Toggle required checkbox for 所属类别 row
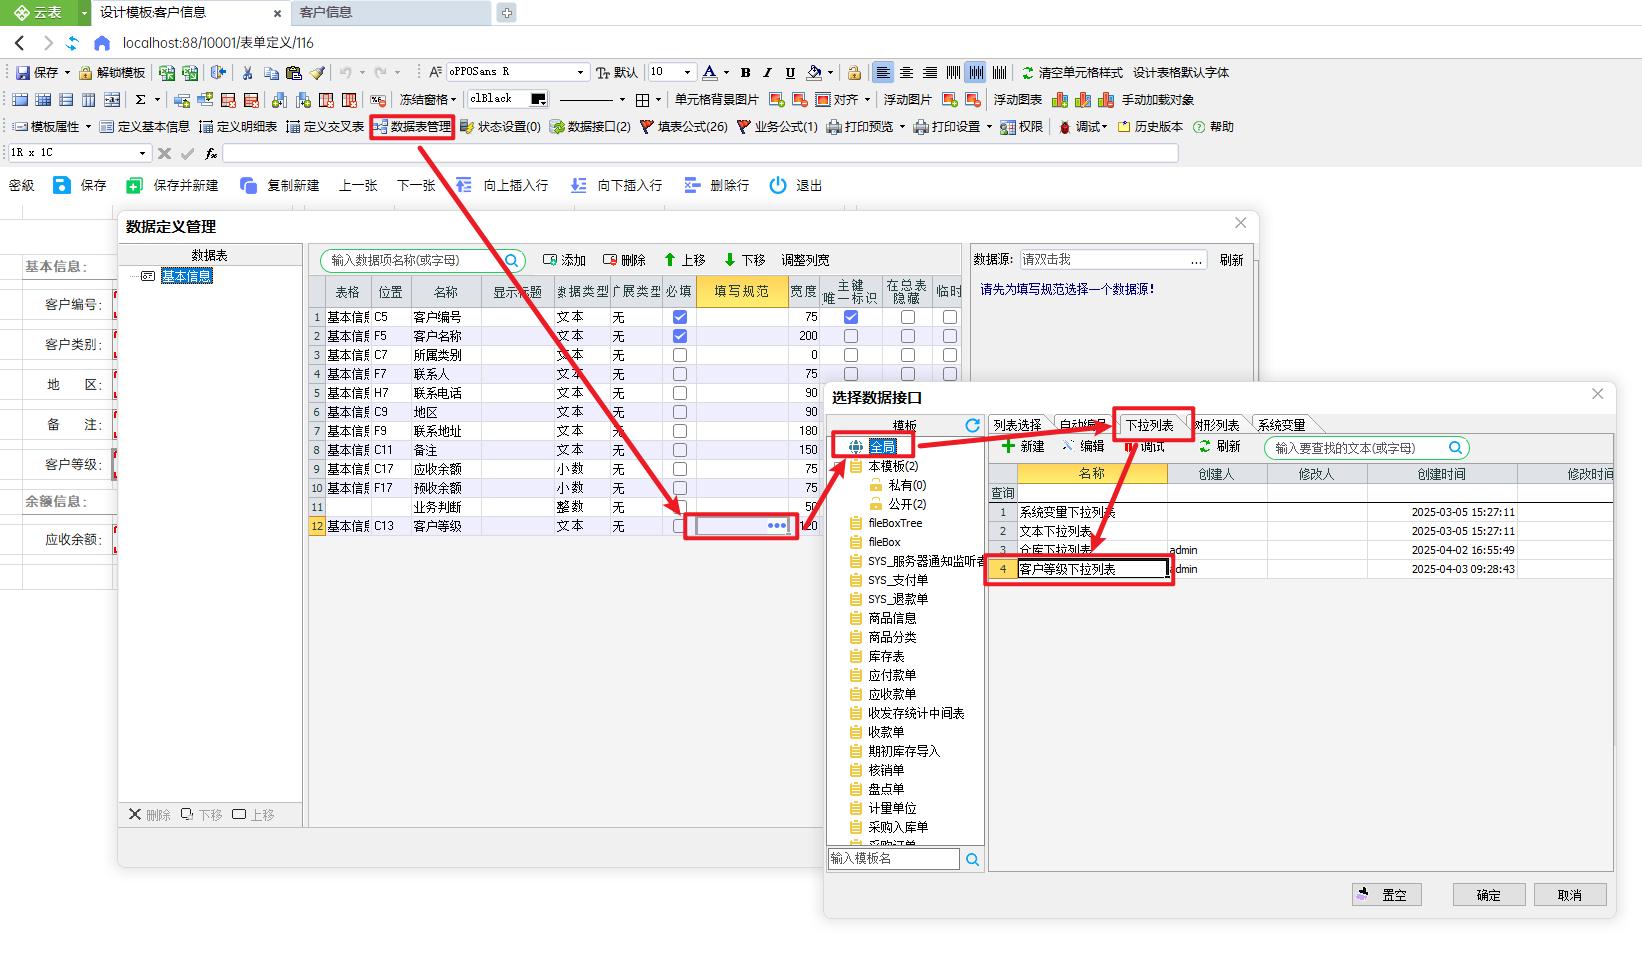The height and width of the screenshot is (953, 1642). (680, 355)
